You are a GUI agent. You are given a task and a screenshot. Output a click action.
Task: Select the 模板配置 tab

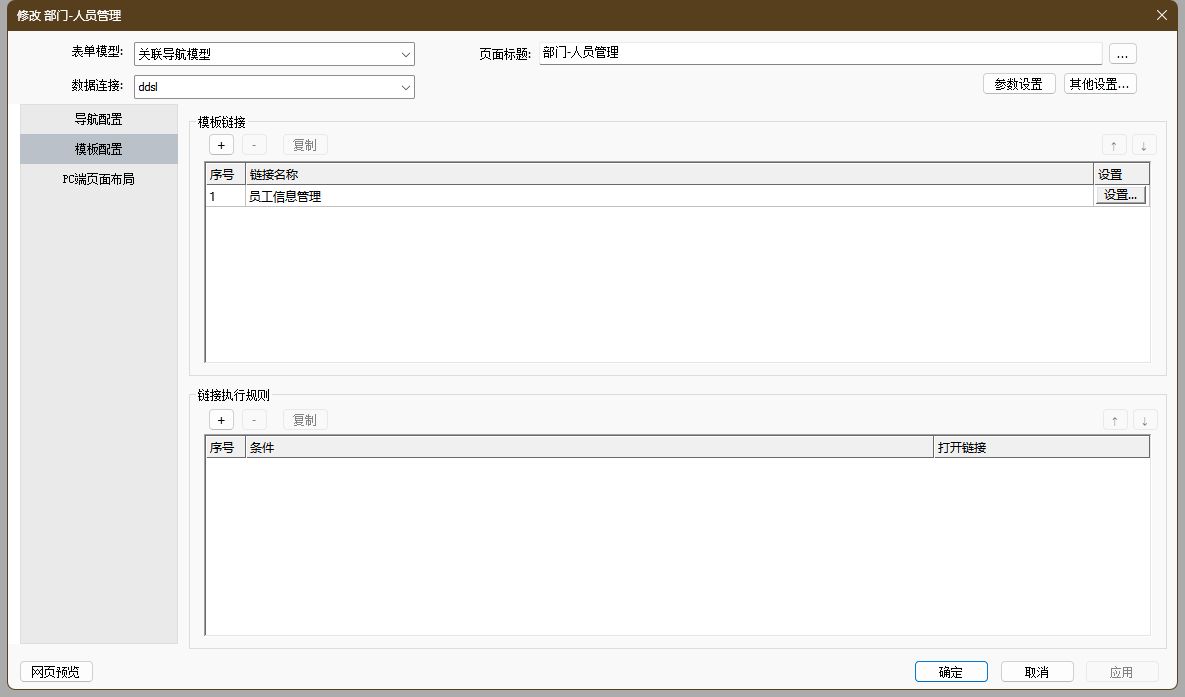click(x=99, y=149)
